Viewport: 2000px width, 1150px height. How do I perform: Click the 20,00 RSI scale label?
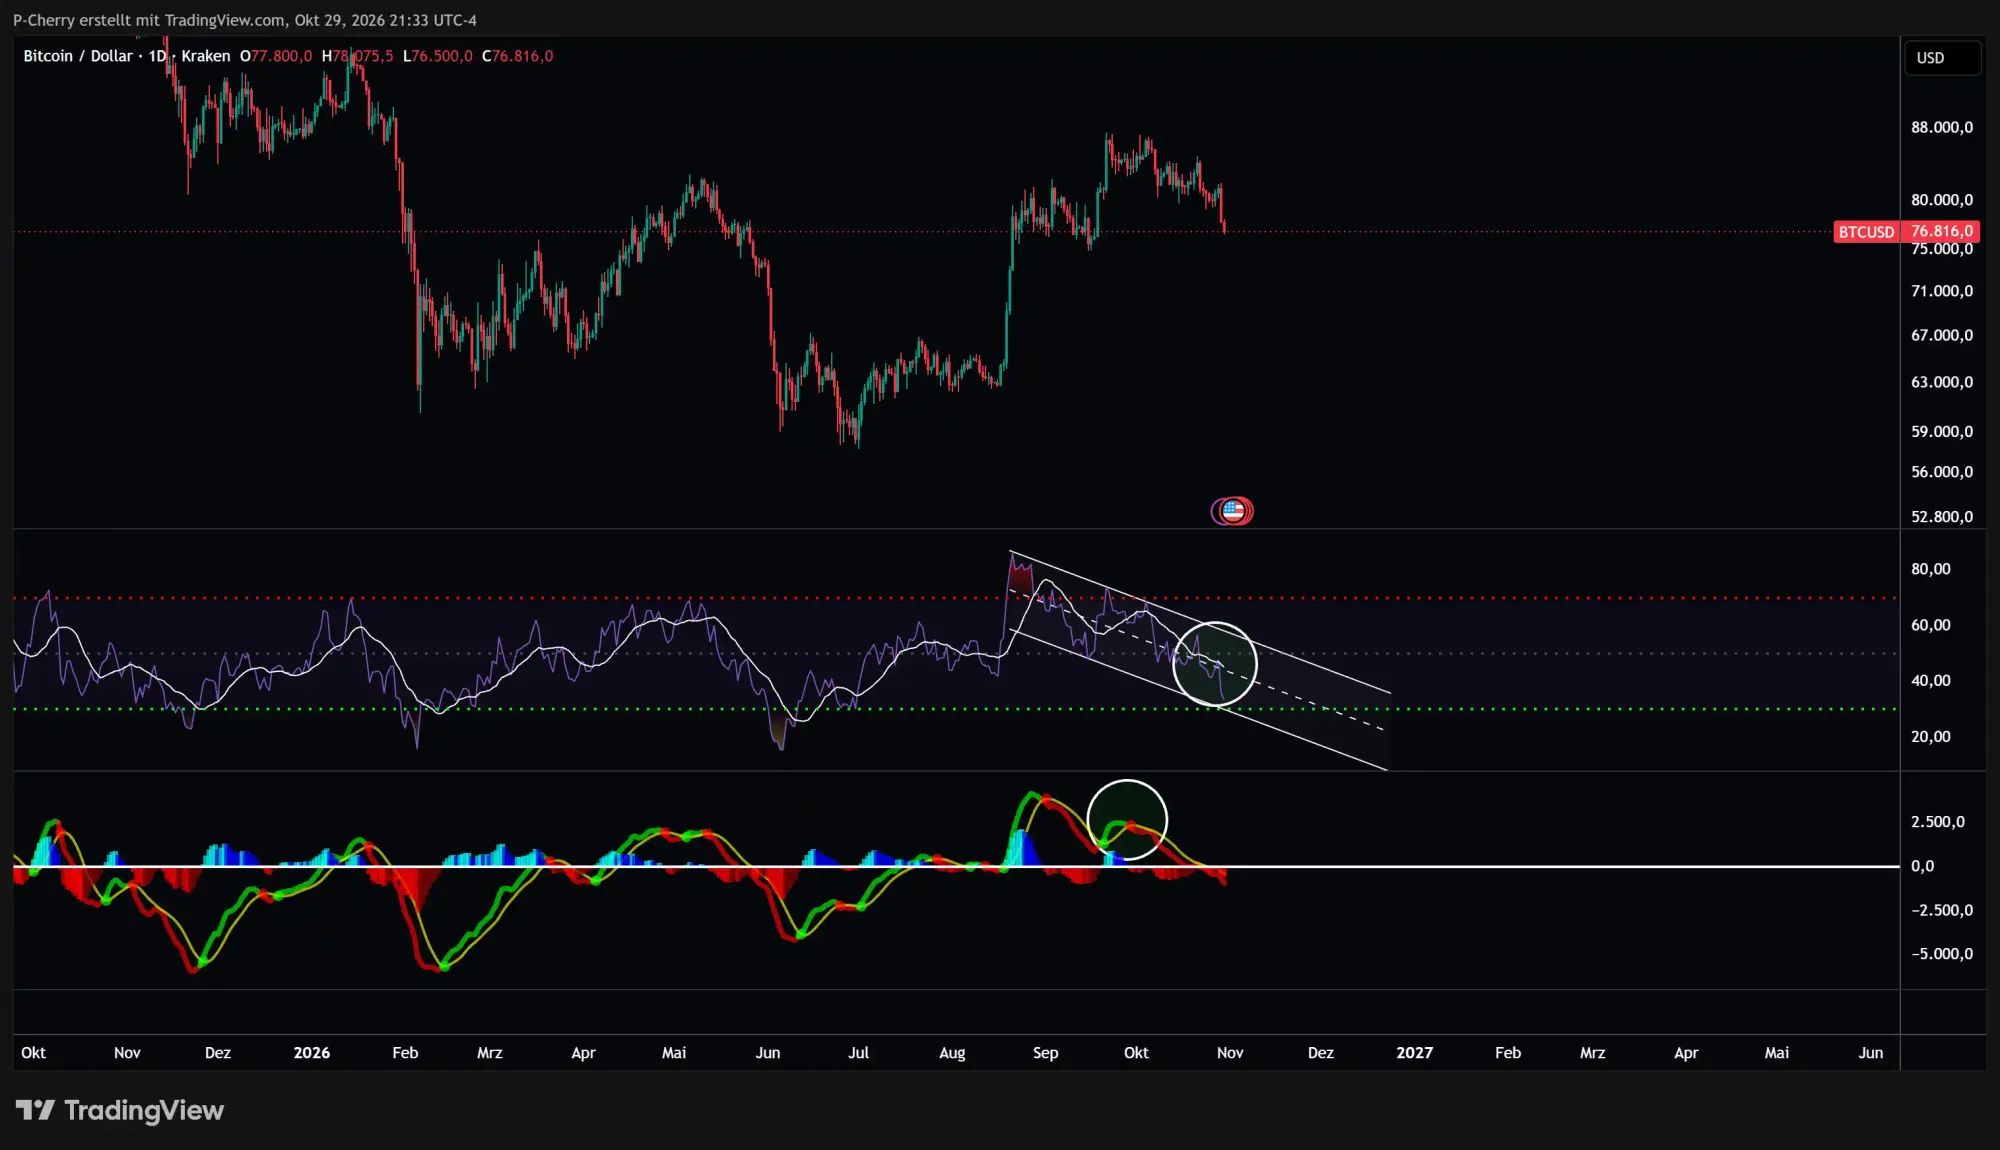(1931, 737)
